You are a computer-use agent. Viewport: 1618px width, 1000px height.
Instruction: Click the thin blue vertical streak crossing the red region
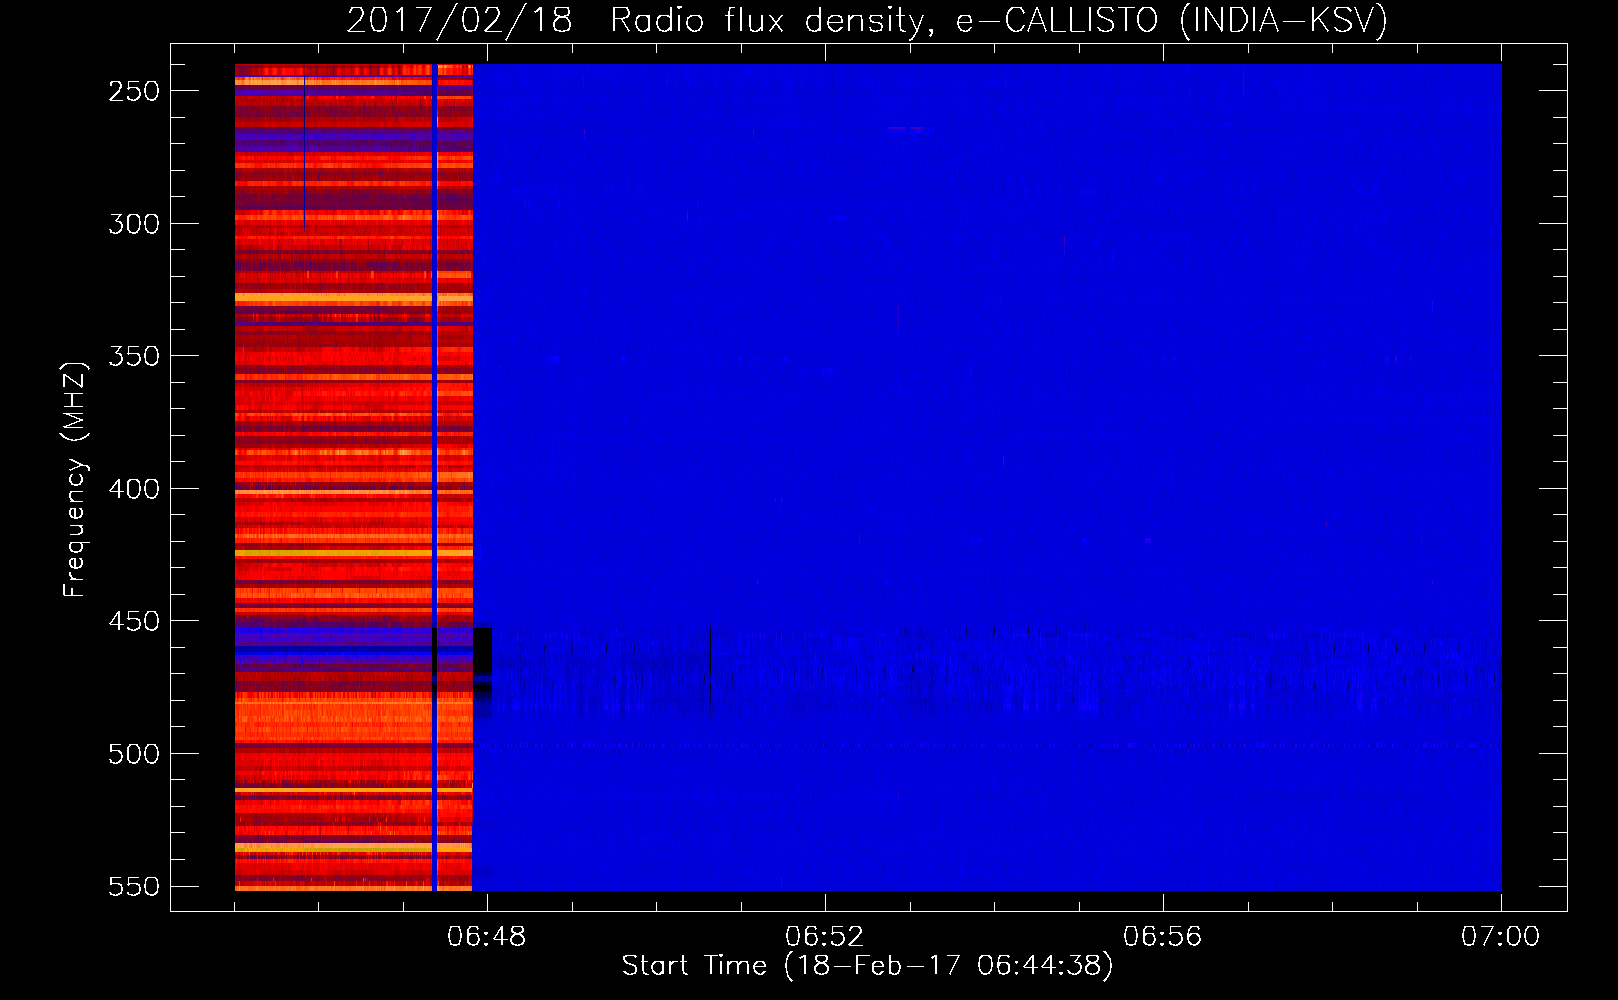point(435,477)
